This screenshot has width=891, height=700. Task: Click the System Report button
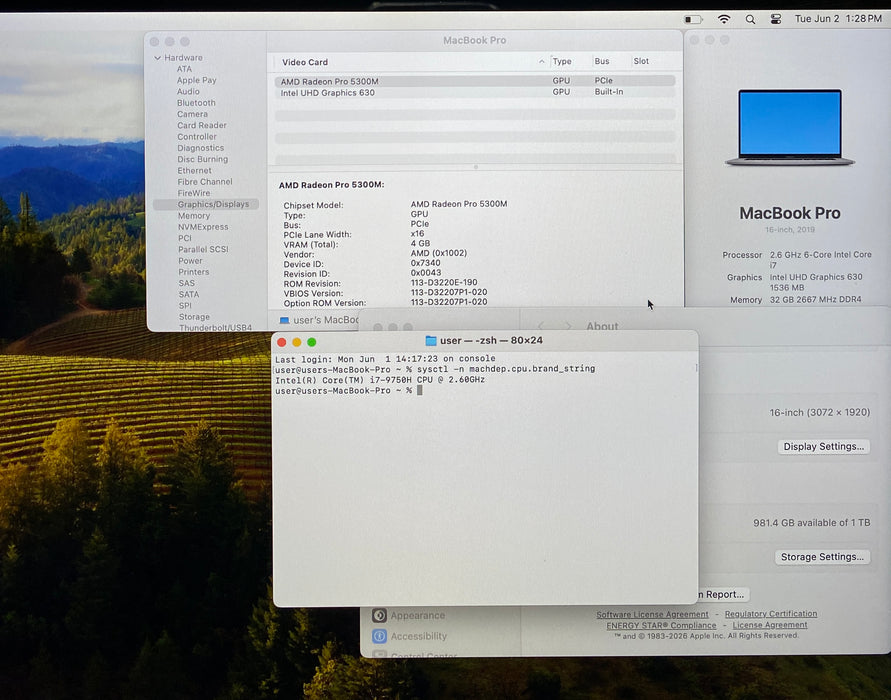[x=723, y=594]
